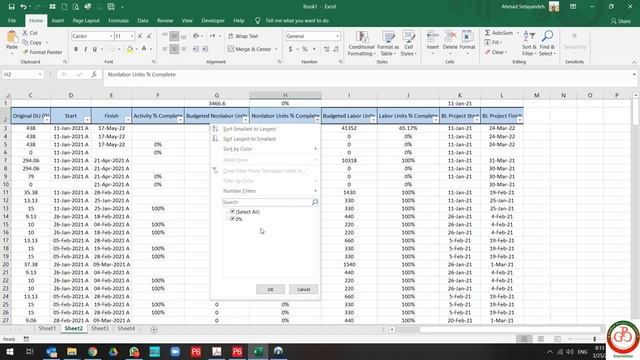
Task: Toggle Bold formatting
Action: click(76, 49)
